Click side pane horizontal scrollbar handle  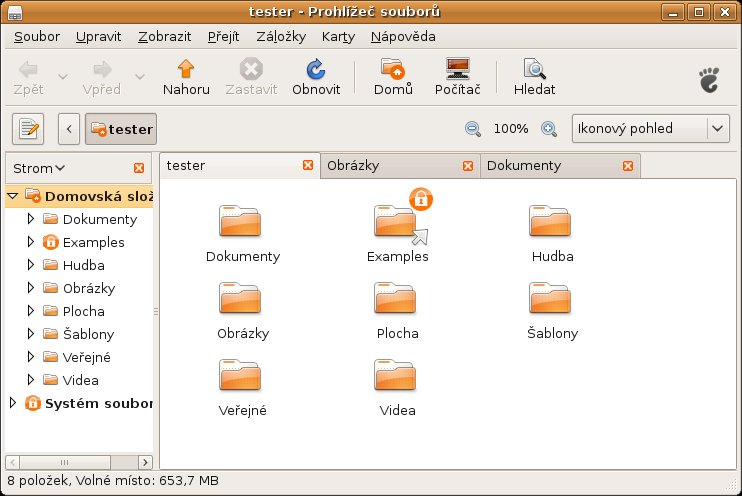[65, 462]
